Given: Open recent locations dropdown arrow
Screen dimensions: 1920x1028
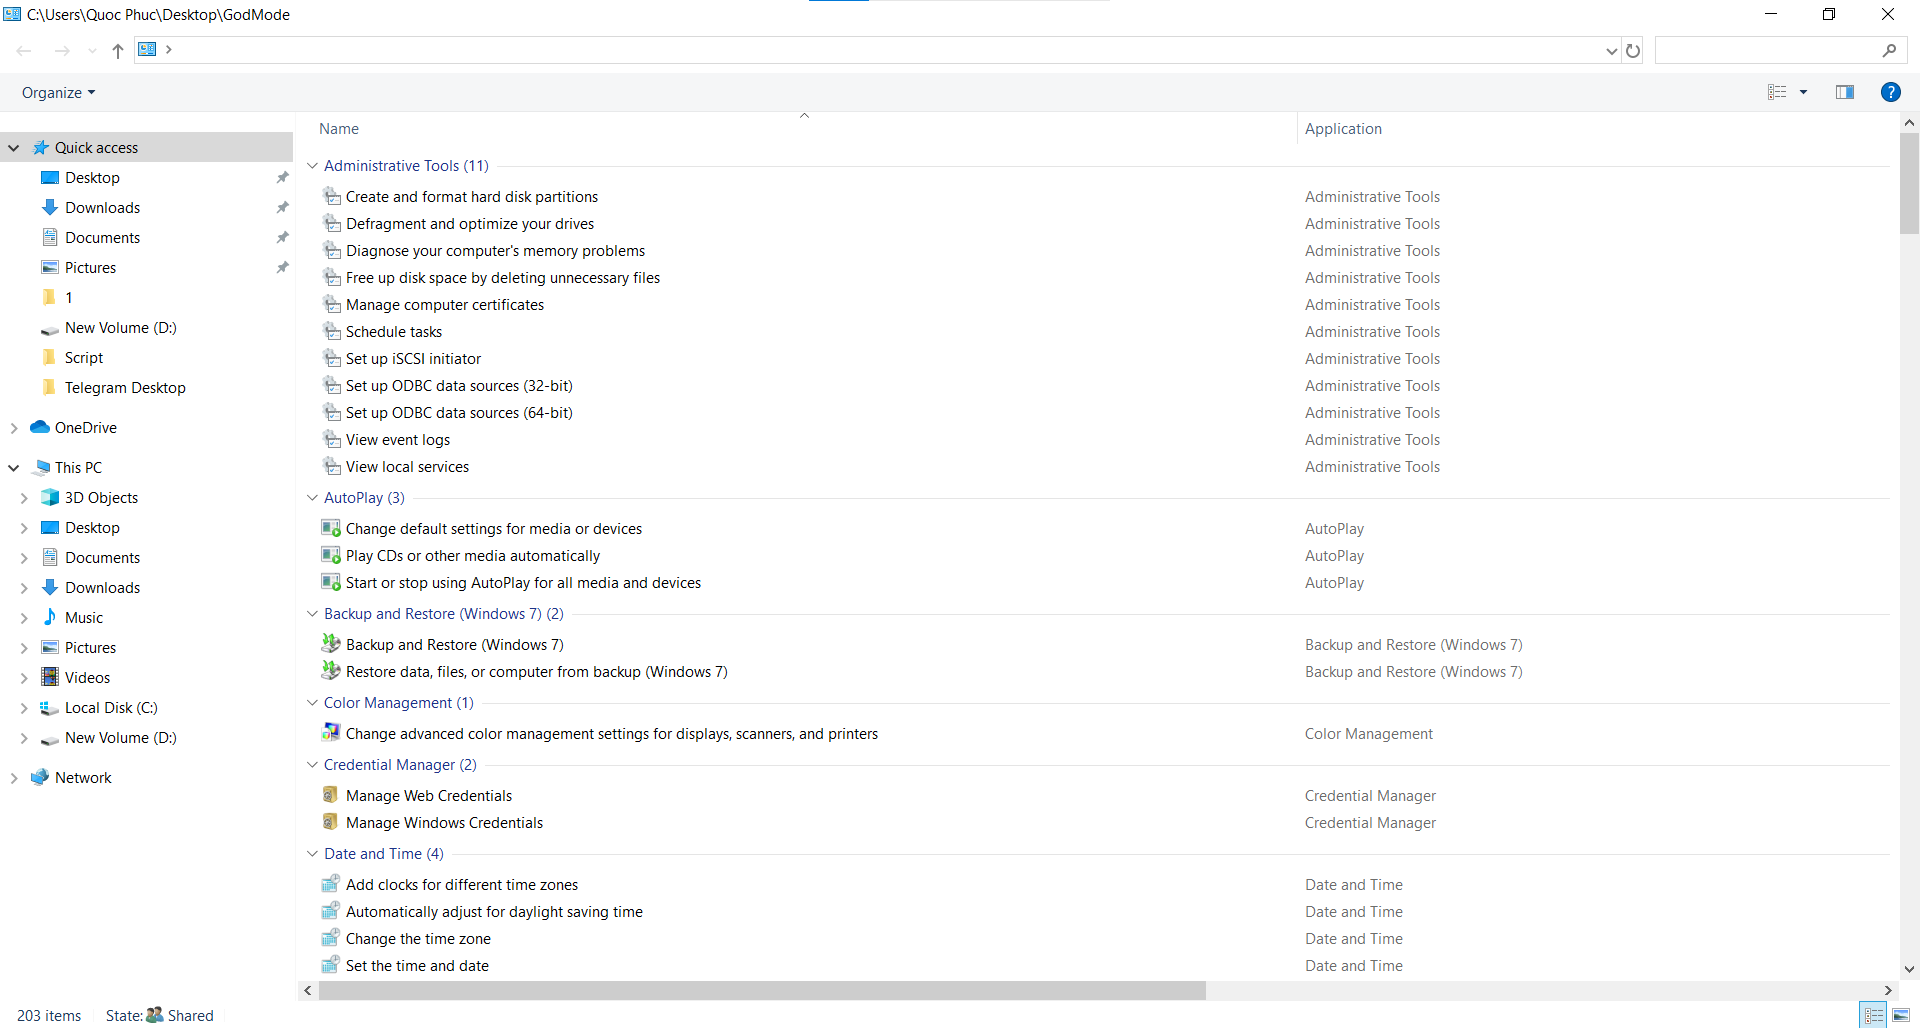Looking at the screenshot, I should pyautogui.click(x=92, y=50).
